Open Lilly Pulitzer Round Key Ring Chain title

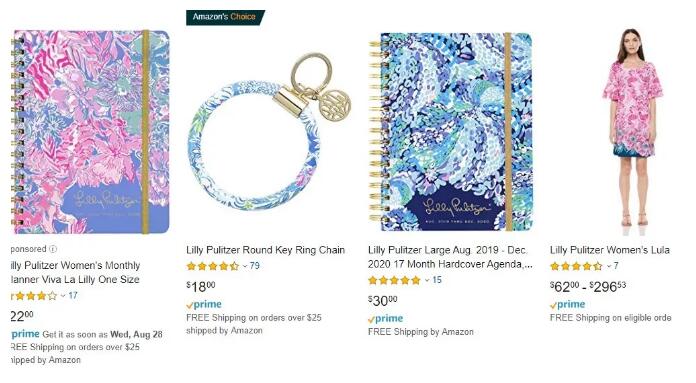265,250
